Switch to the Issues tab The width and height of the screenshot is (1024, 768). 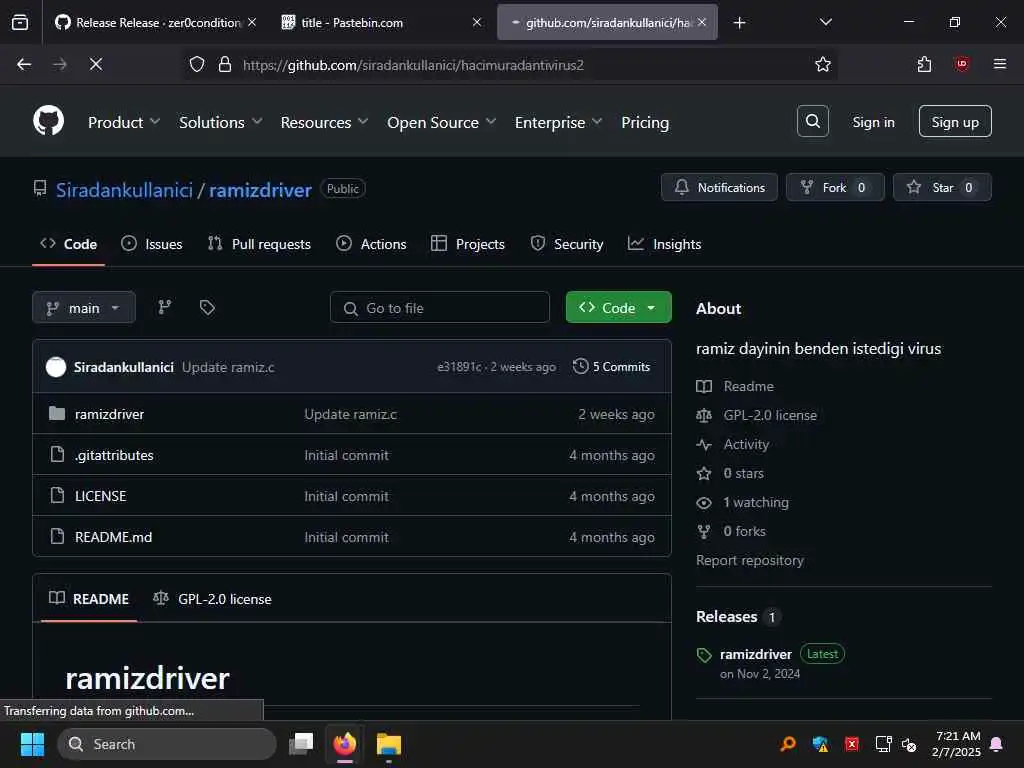152,244
